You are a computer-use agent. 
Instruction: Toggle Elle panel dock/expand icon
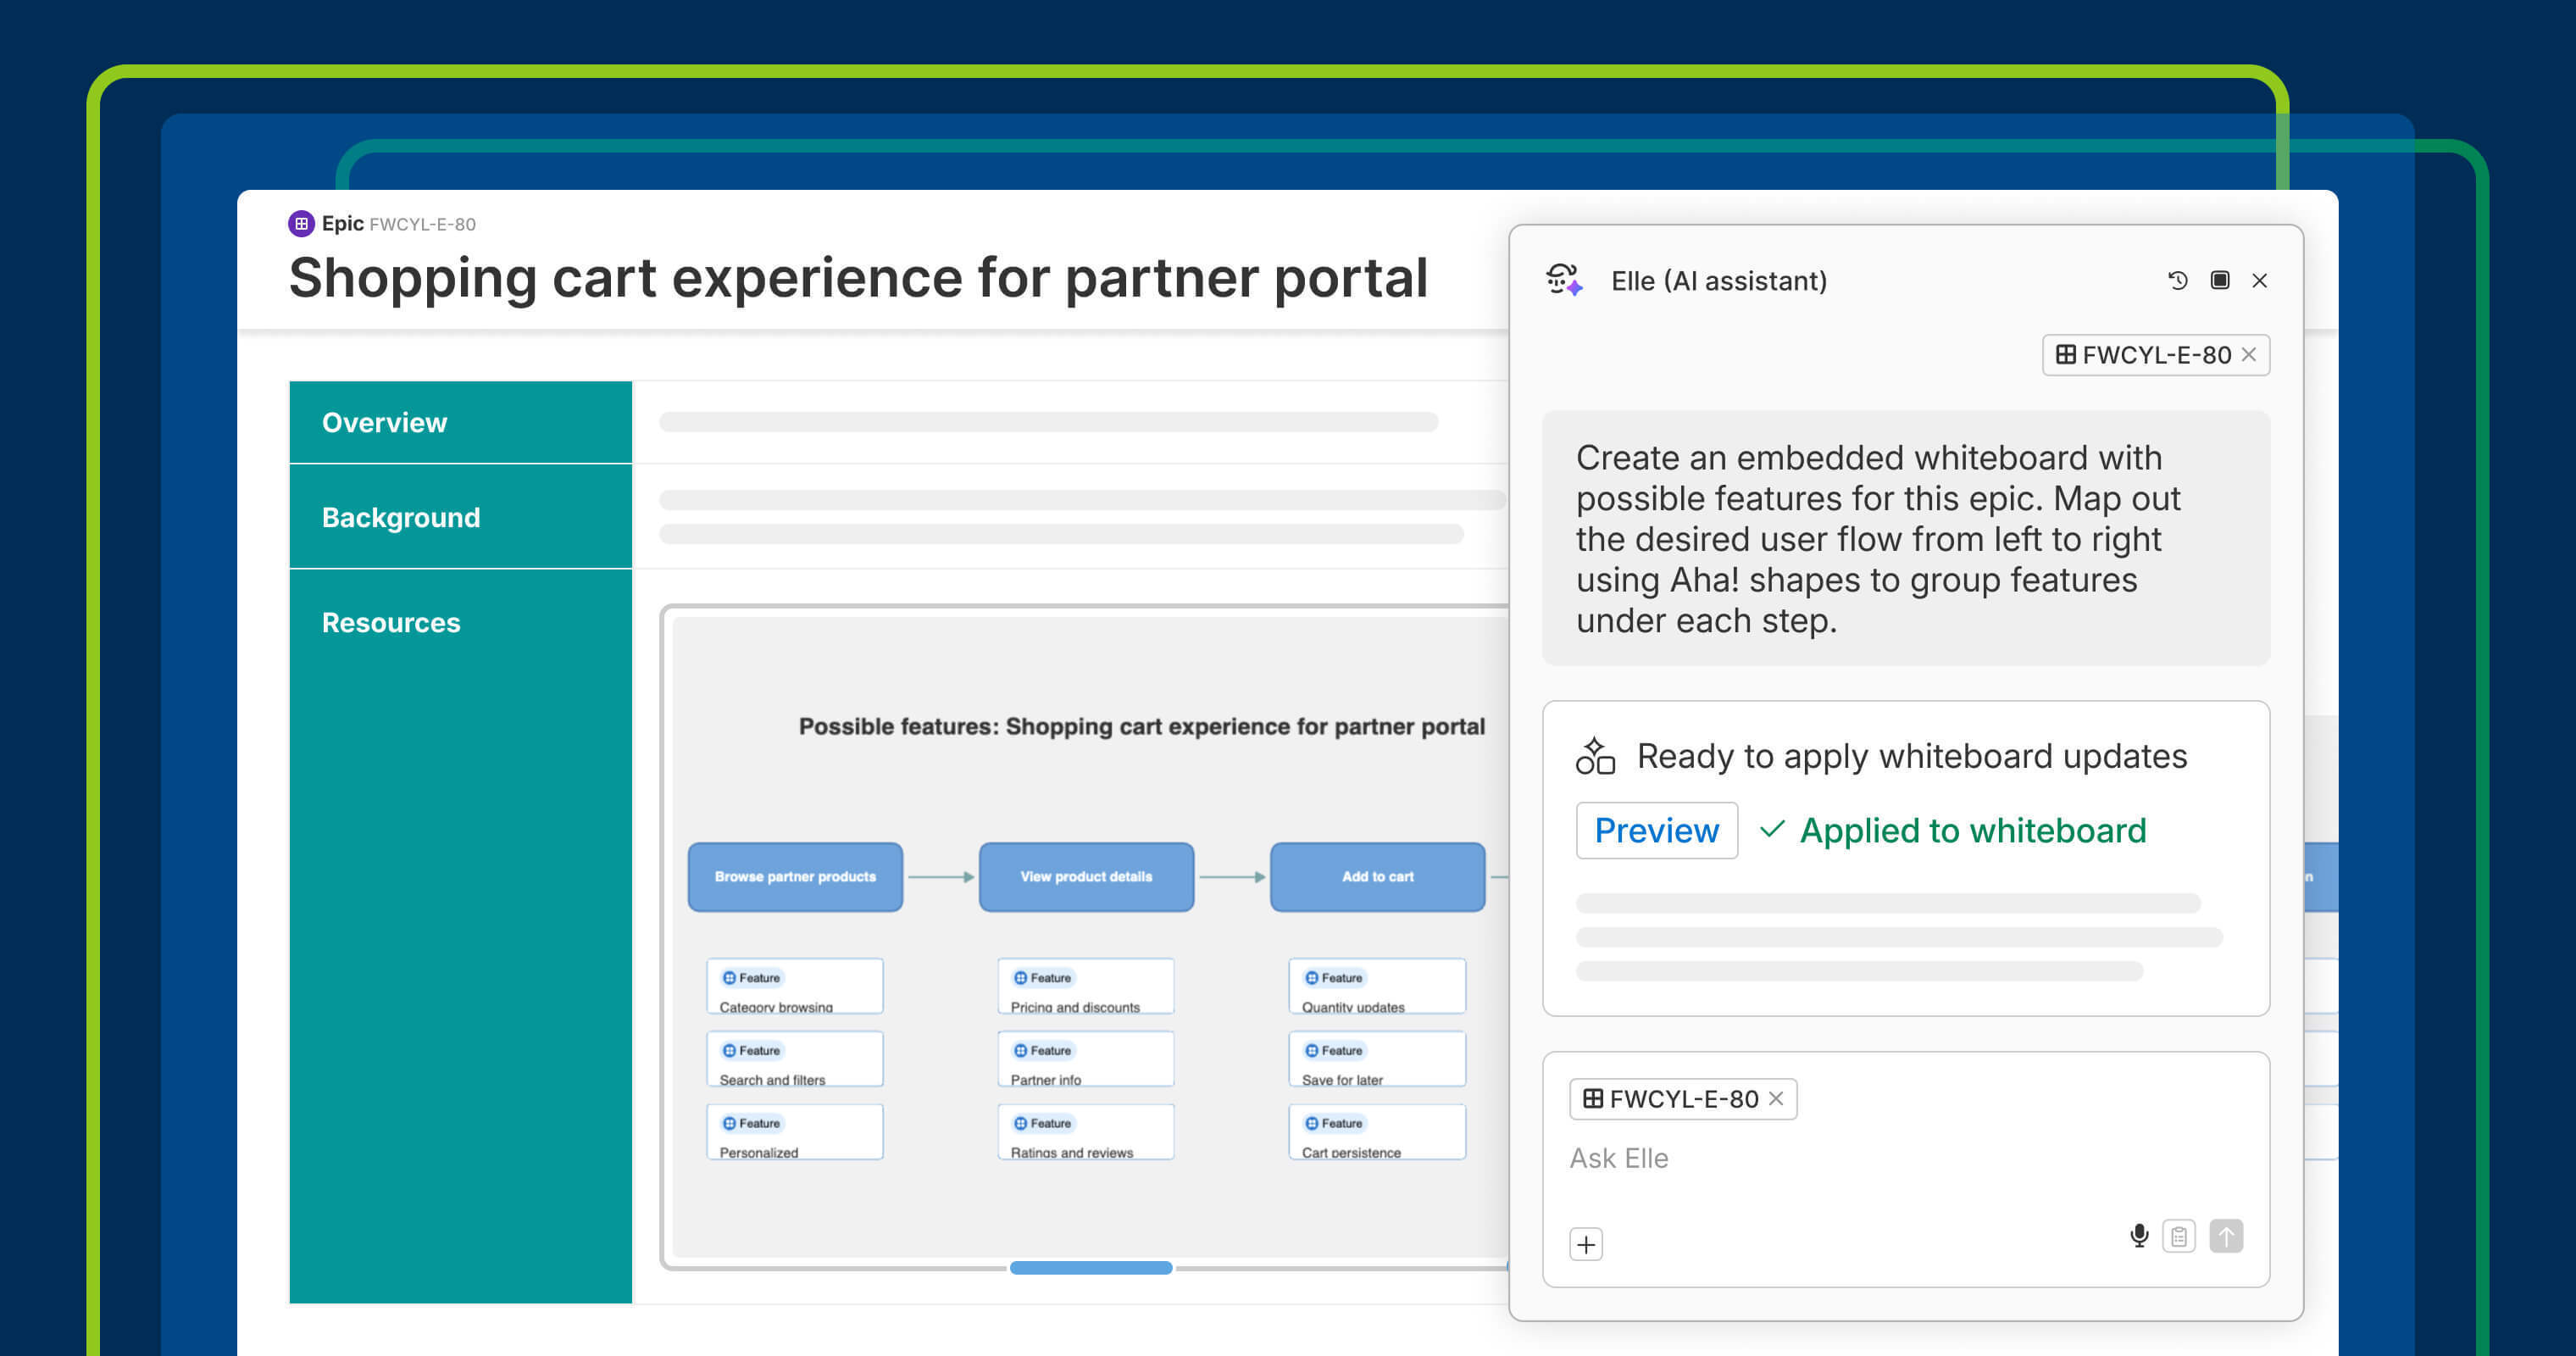click(x=2220, y=280)
